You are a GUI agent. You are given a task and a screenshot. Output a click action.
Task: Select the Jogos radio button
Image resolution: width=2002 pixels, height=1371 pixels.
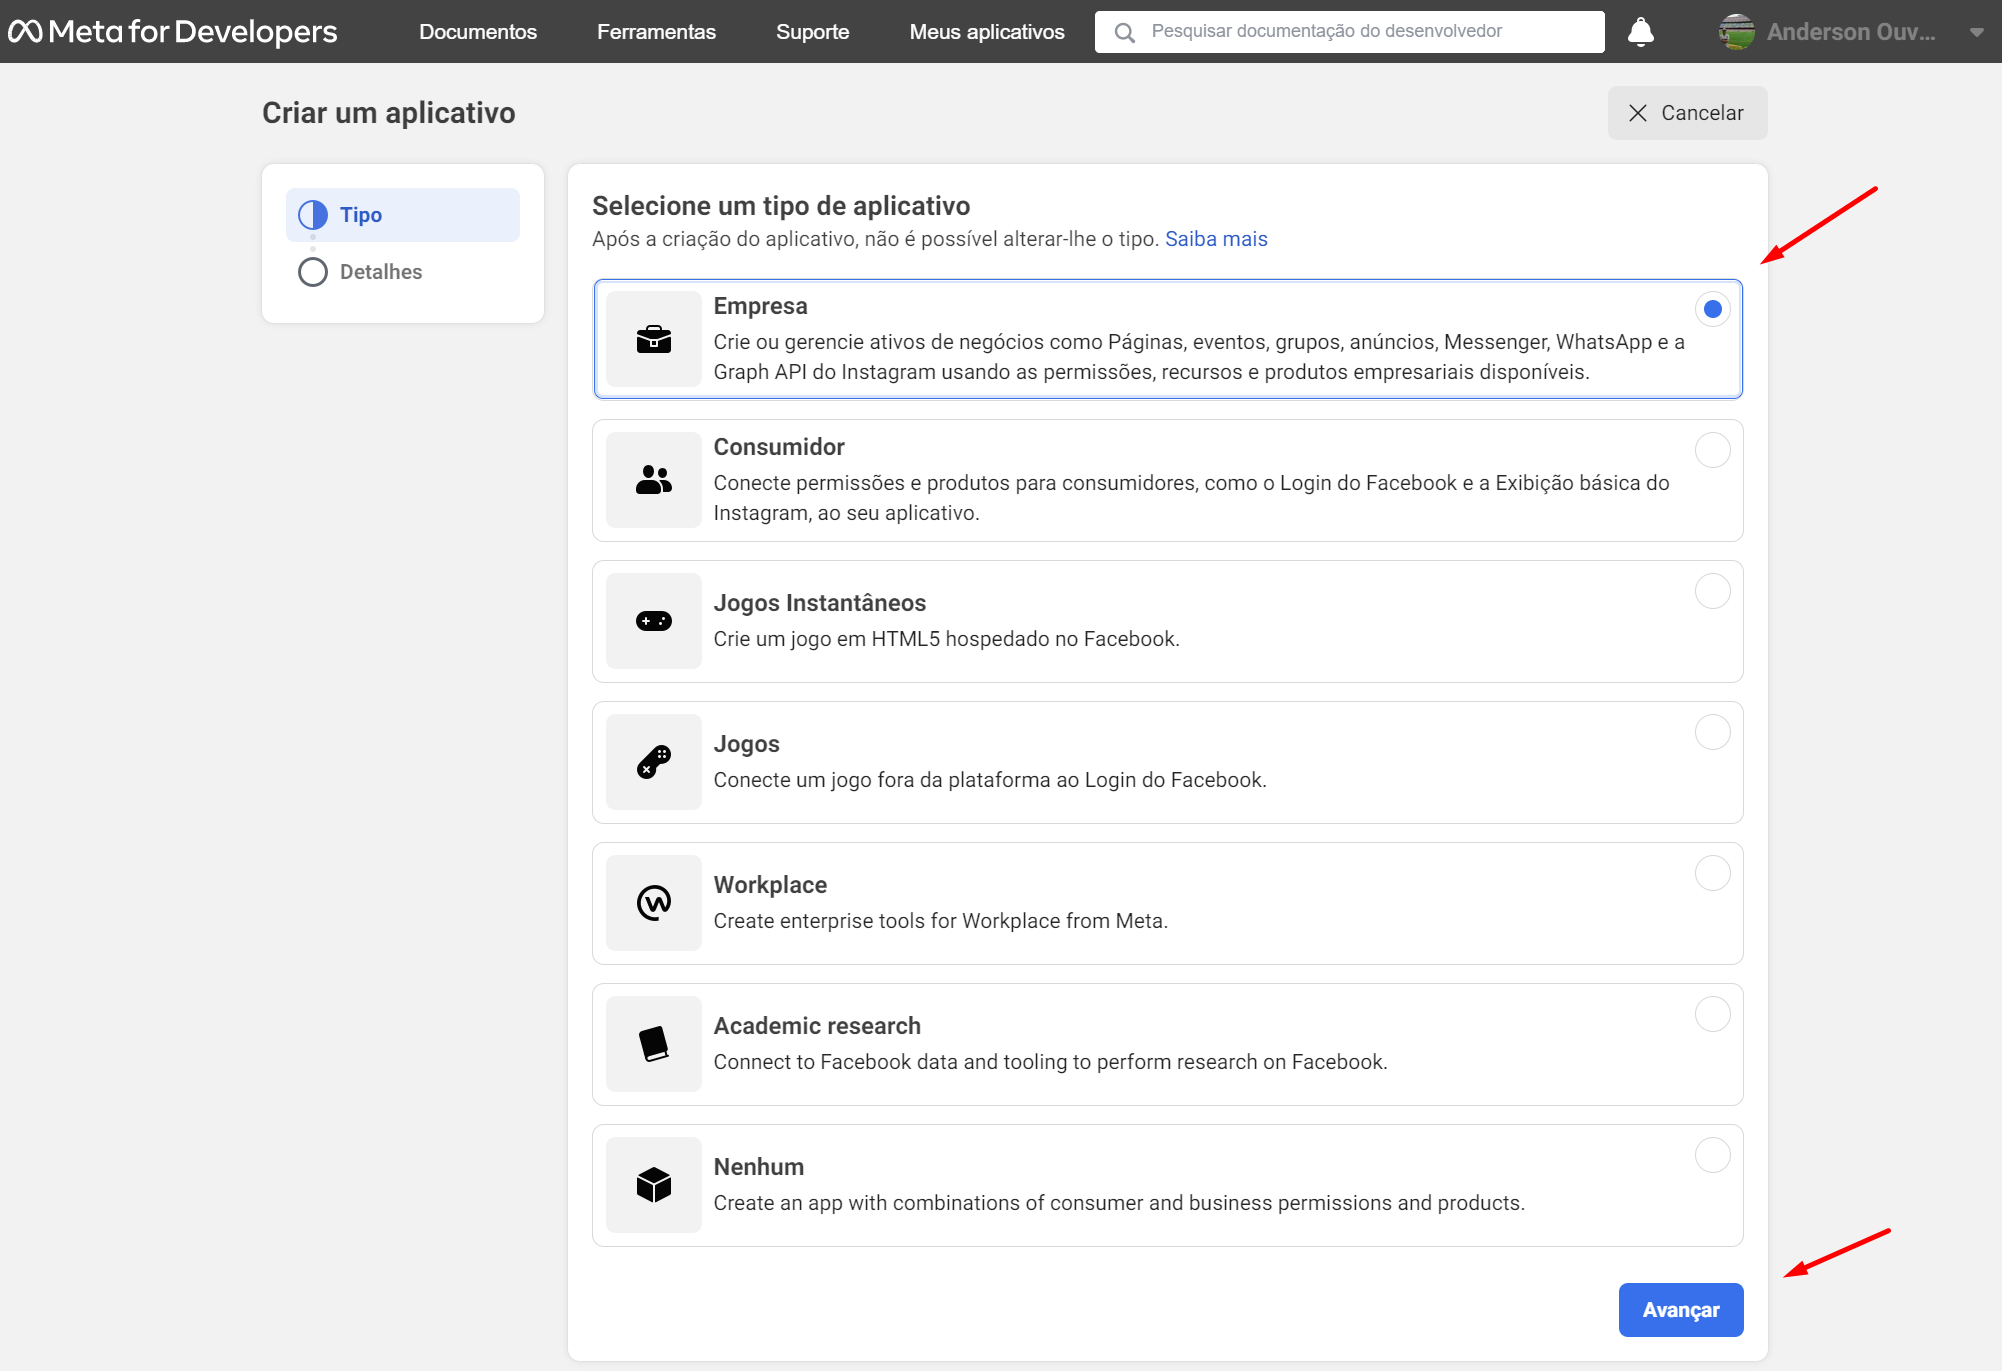1712,732
